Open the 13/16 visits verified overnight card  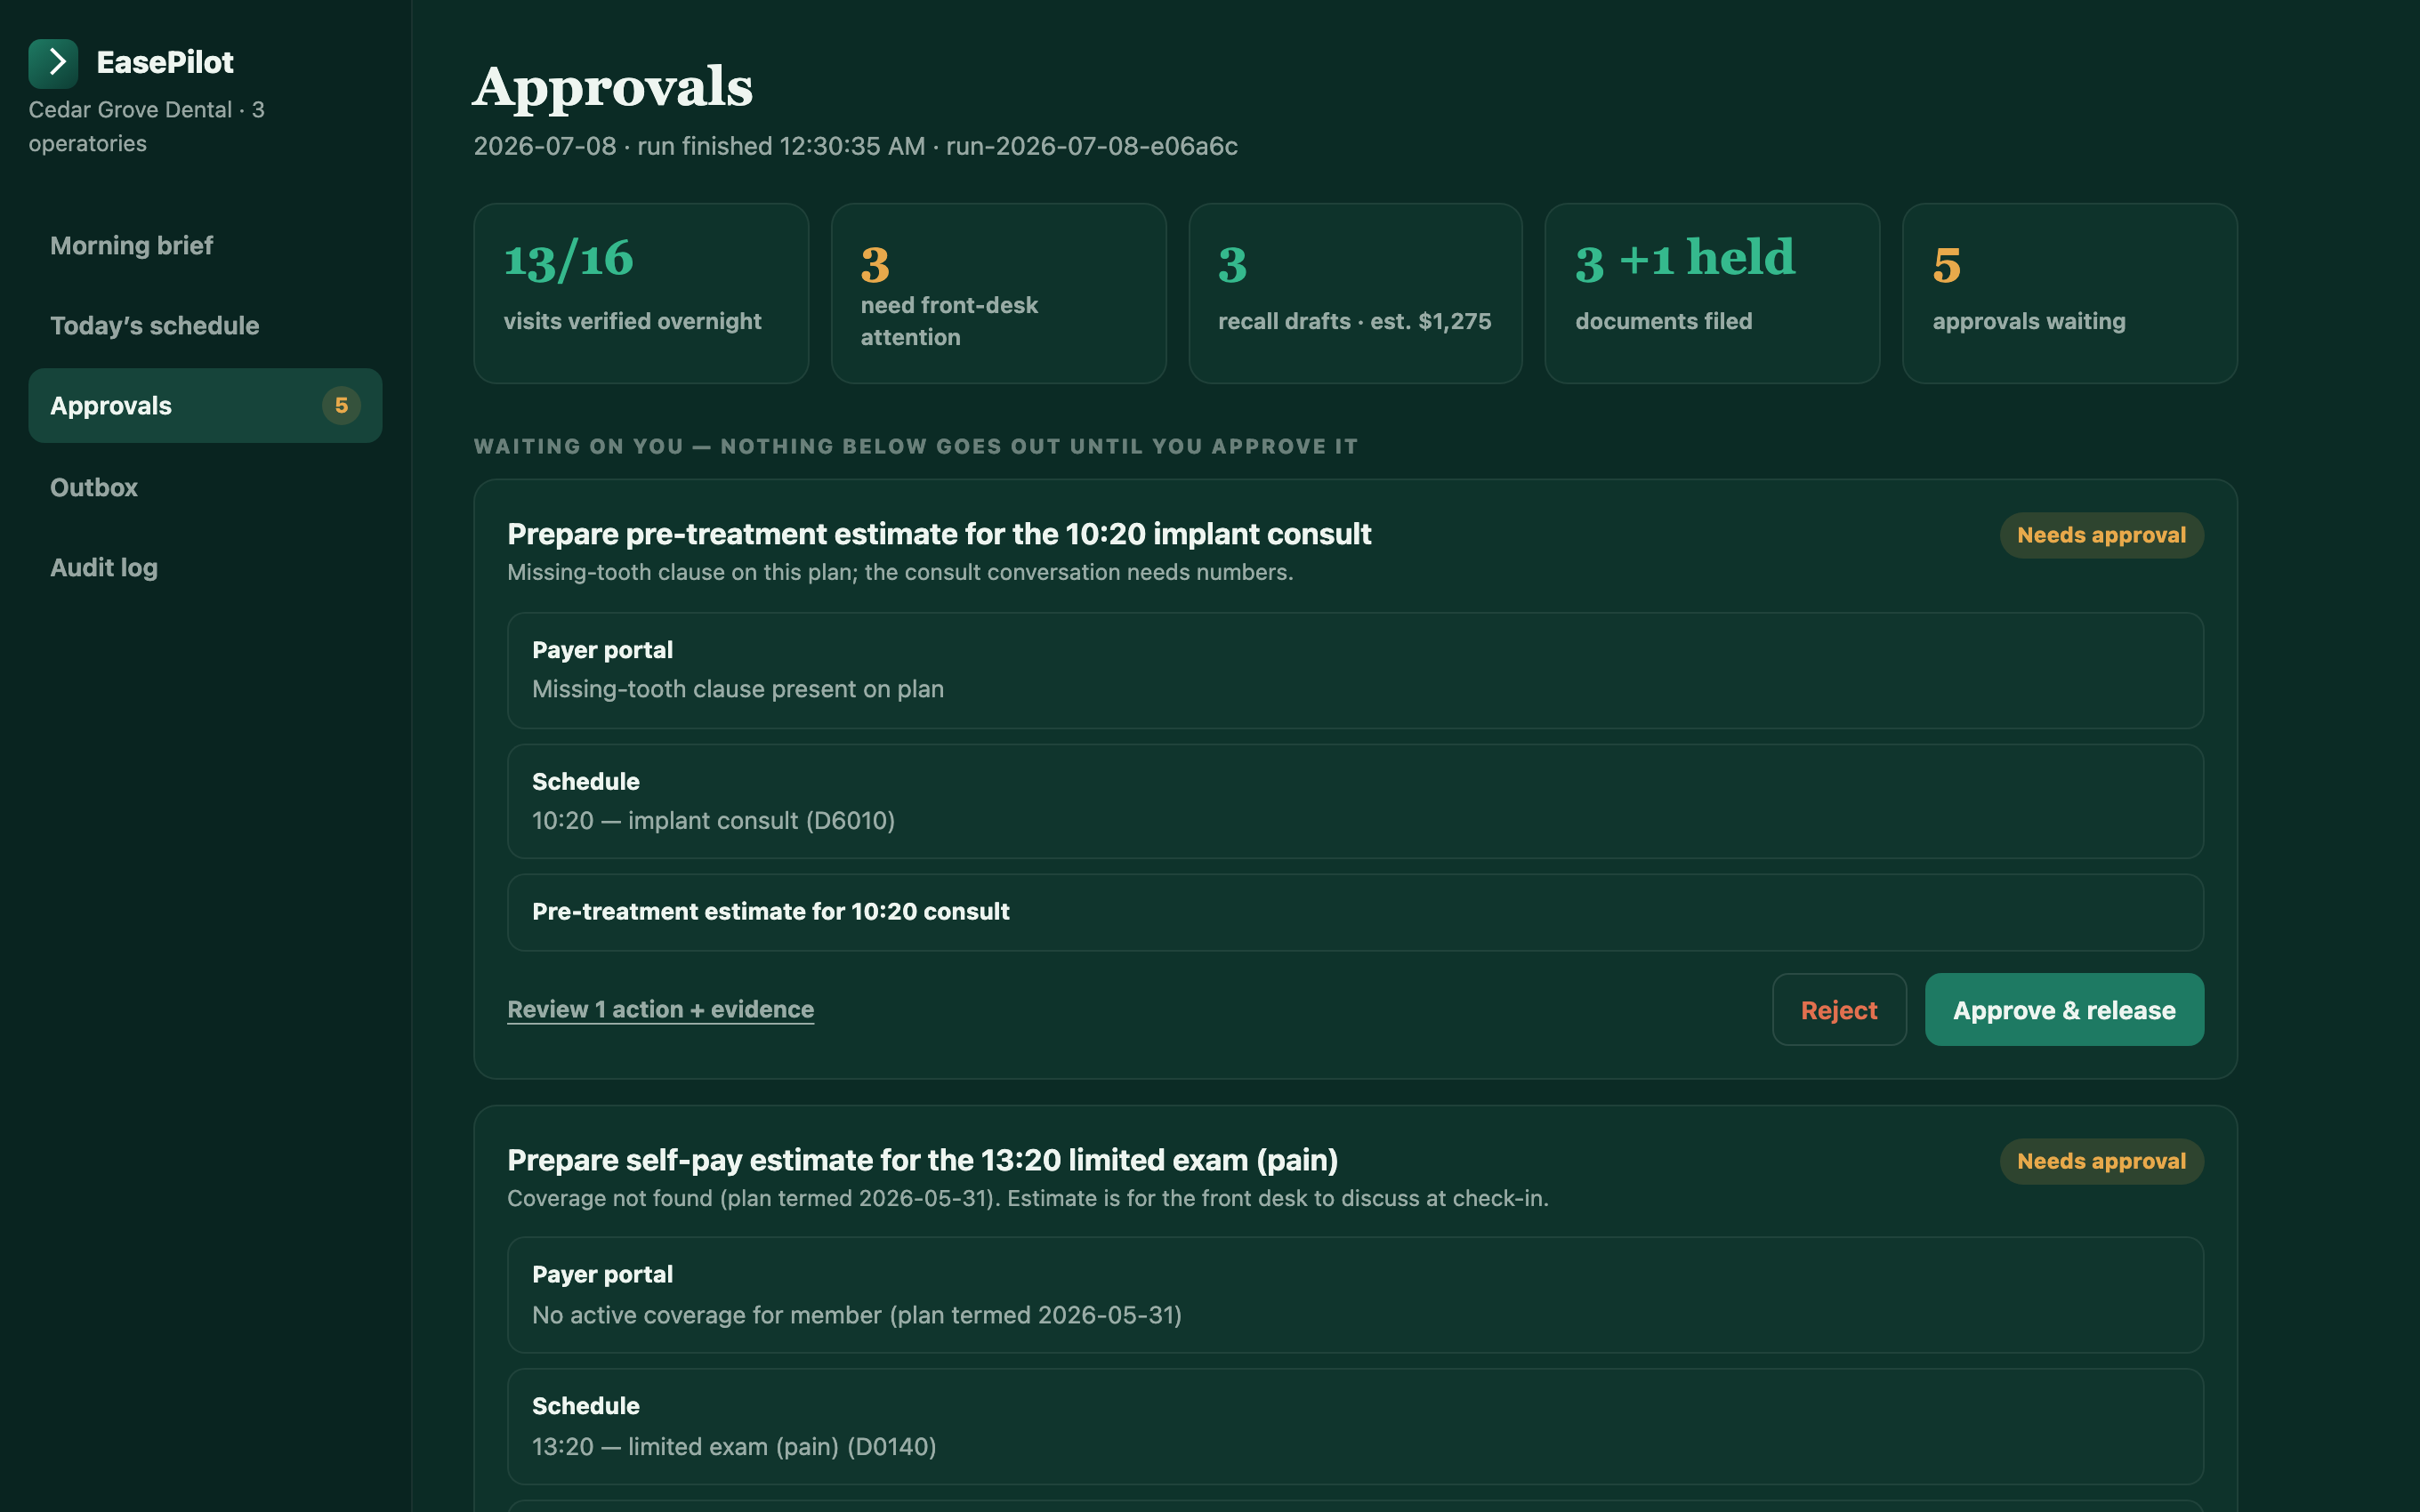click(x=641, y=293)
